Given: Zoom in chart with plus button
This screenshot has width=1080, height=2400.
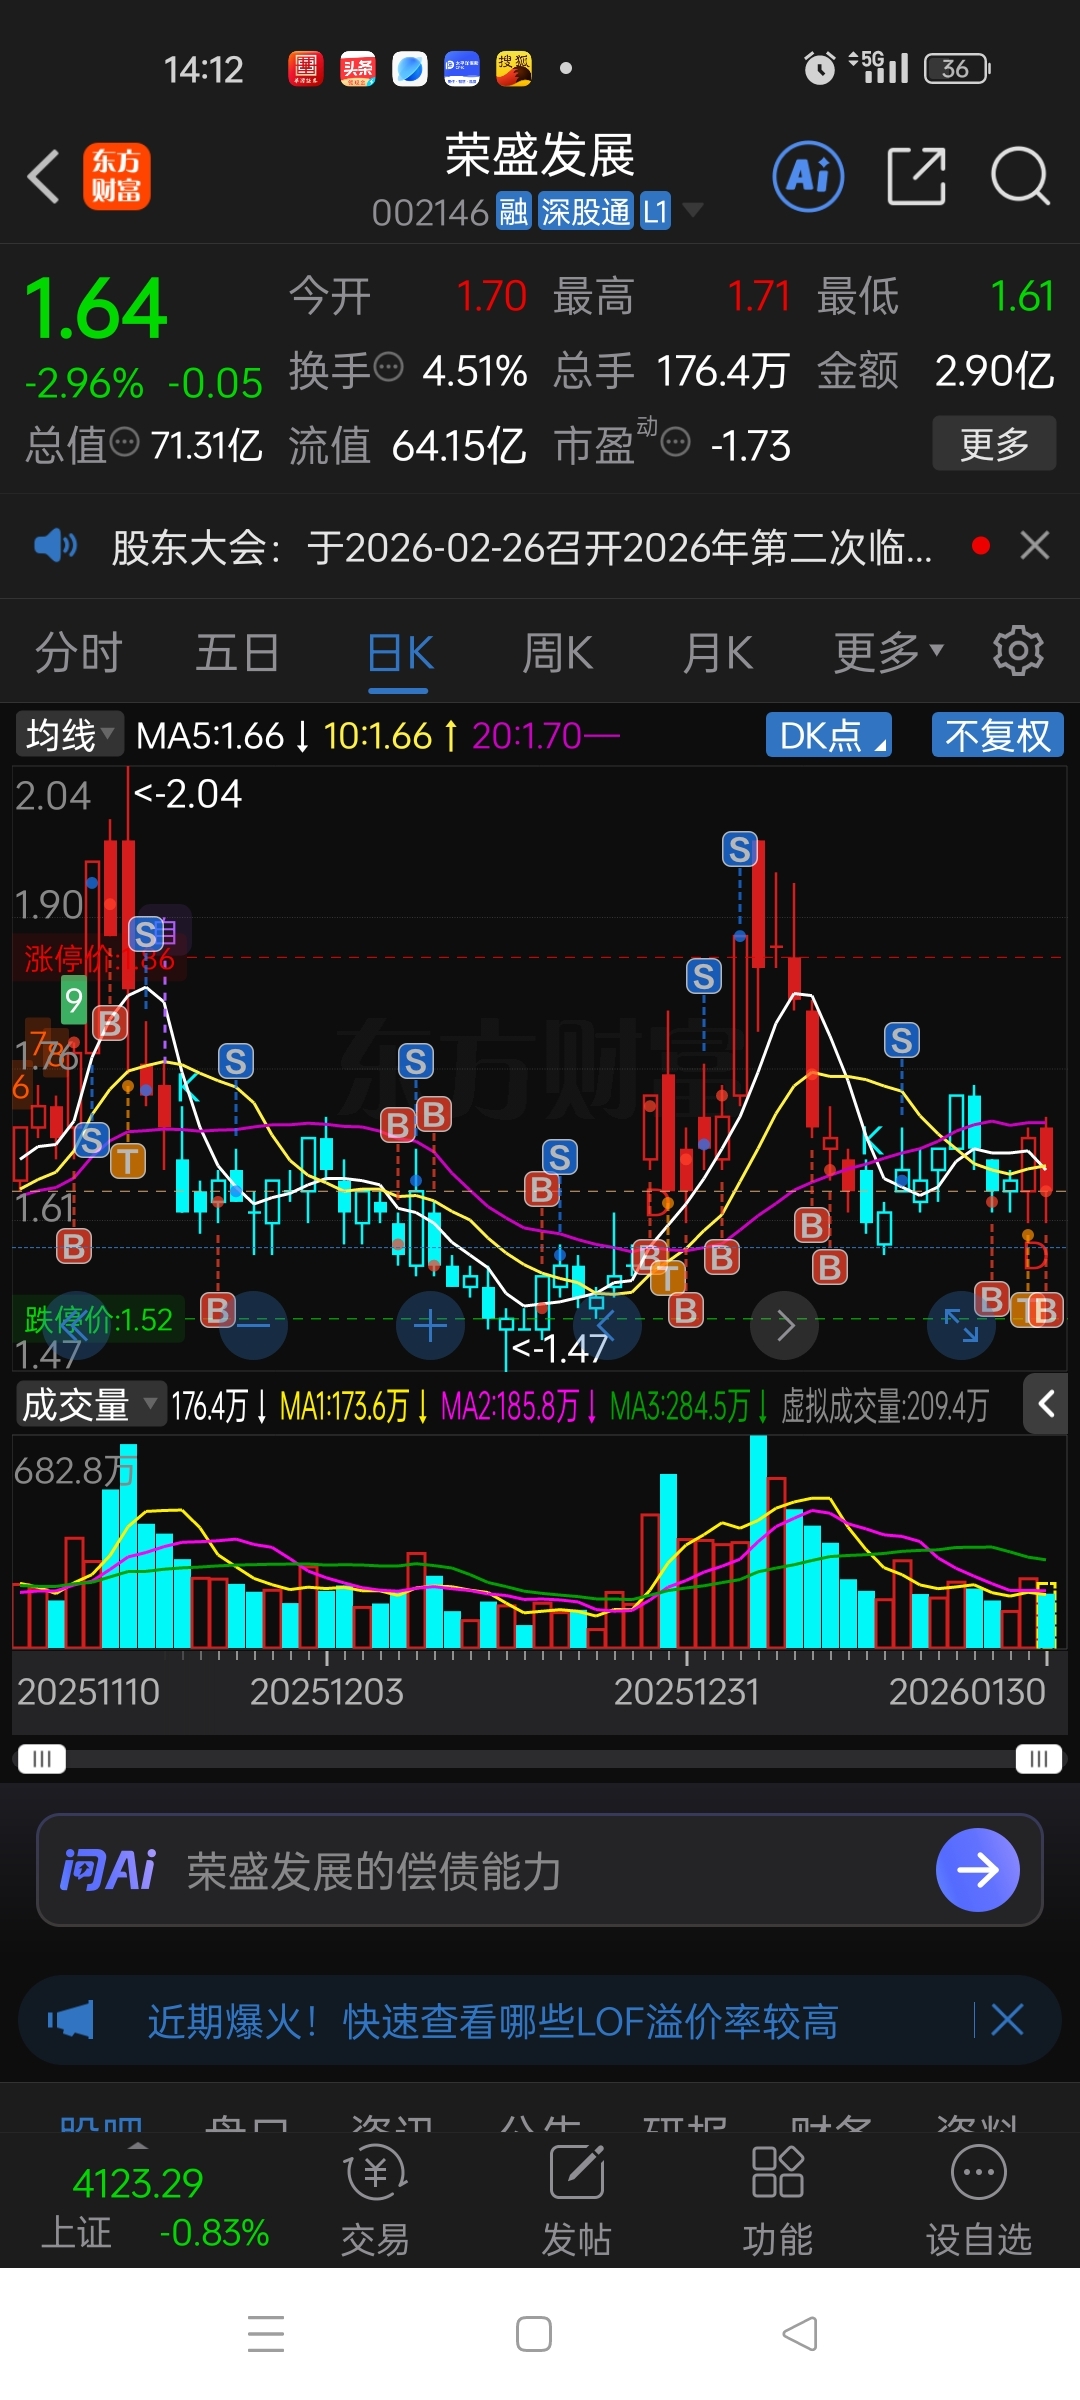Looking at the screenshot, I should click(x=431, y=1325).
